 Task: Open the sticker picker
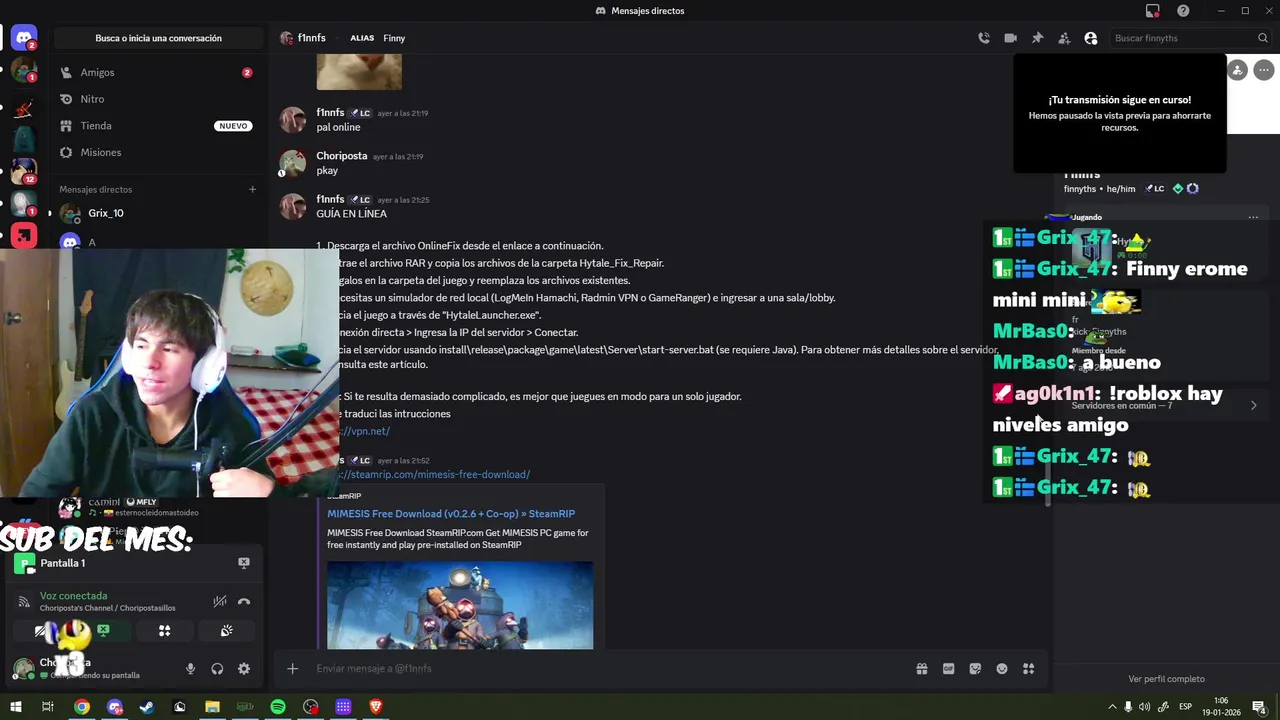[975, 669]
